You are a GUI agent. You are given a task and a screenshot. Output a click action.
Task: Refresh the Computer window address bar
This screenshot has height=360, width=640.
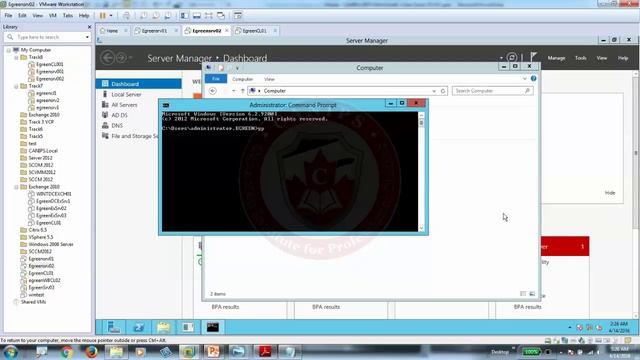pyautogui.click(x=443, y=91)
